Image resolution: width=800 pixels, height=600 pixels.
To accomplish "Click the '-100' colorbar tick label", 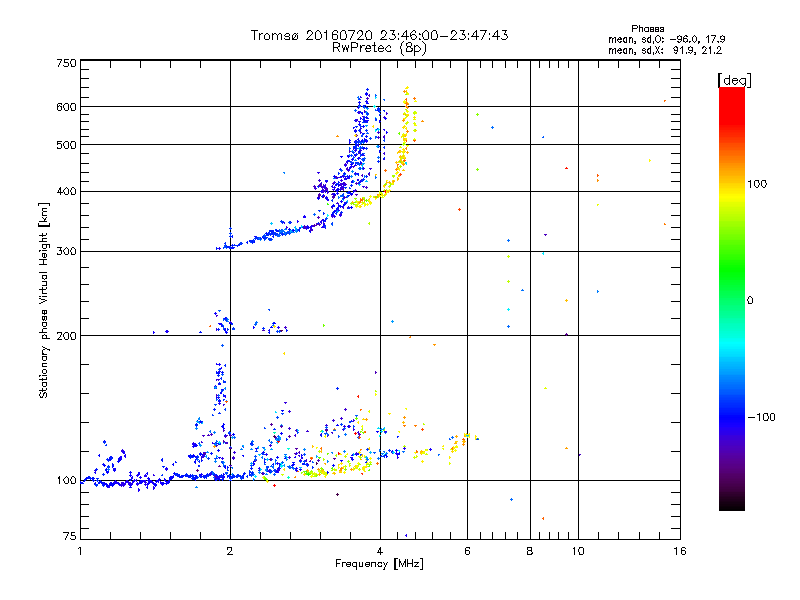I will tap(761, 417).
